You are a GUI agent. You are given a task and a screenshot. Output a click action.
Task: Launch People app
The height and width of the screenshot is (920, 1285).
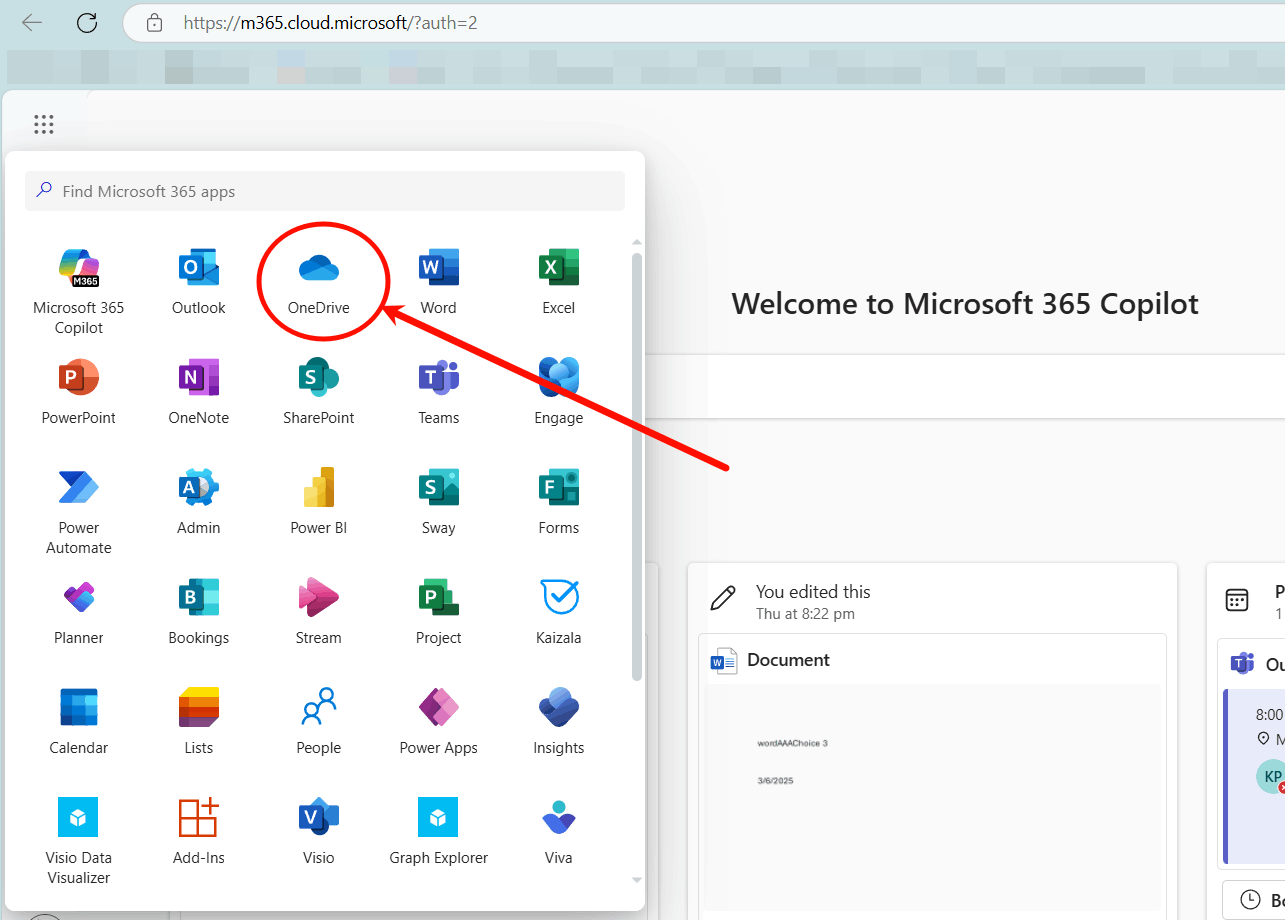click(x=319, y=720)
